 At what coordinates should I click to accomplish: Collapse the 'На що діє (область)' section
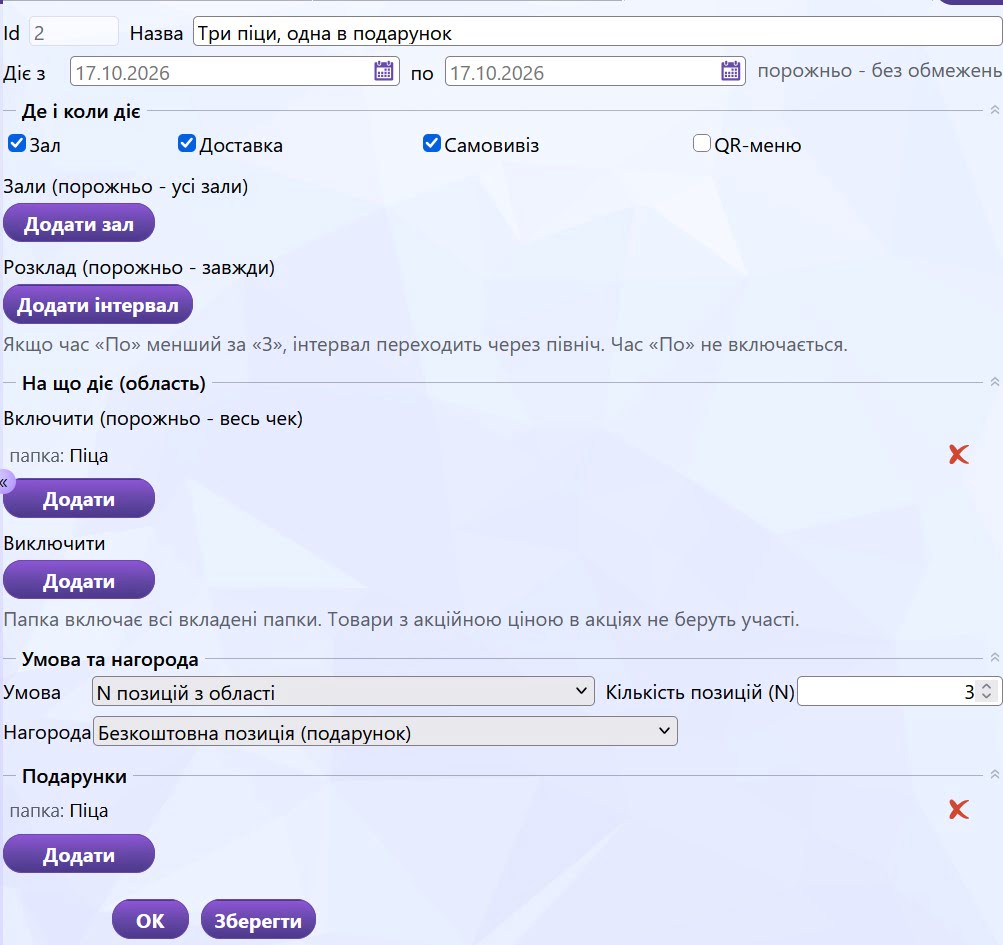pyautogui.click(x=995, y=382)
